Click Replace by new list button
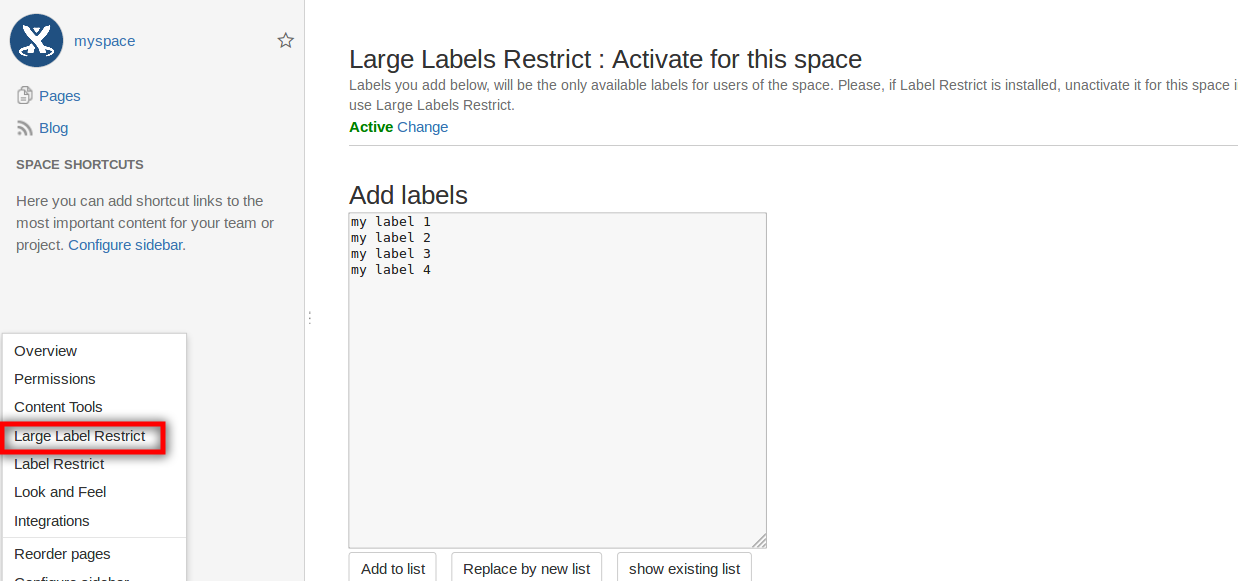Viewport: 1238px width, 581px height. click(527, 568)
